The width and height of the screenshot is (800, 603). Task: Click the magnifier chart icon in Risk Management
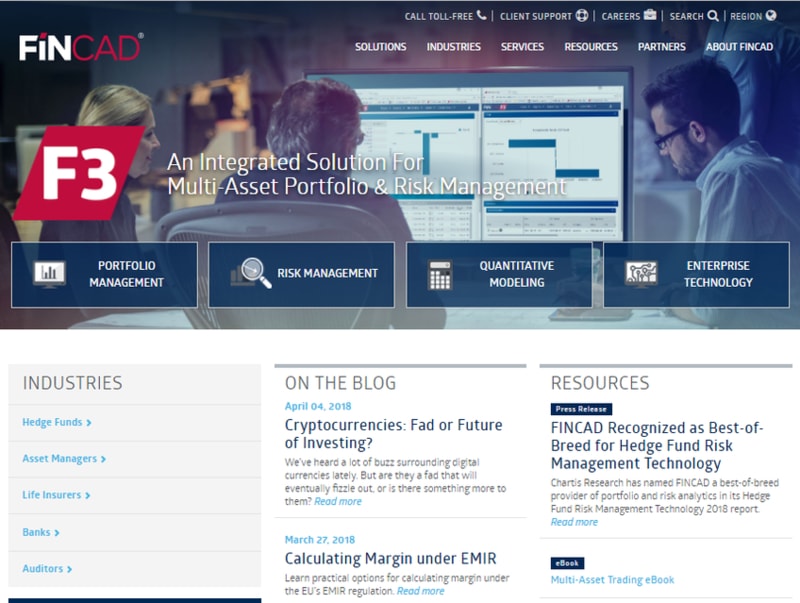(x=251, y=273)
